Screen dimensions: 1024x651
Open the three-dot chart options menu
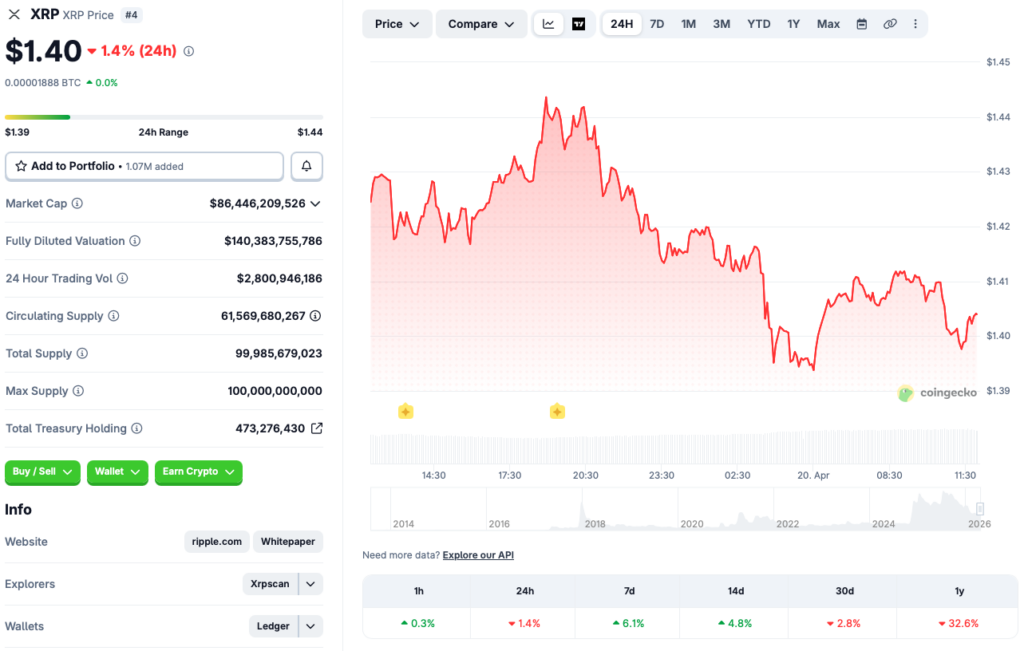pyautogui.click(x=916, y=23)
